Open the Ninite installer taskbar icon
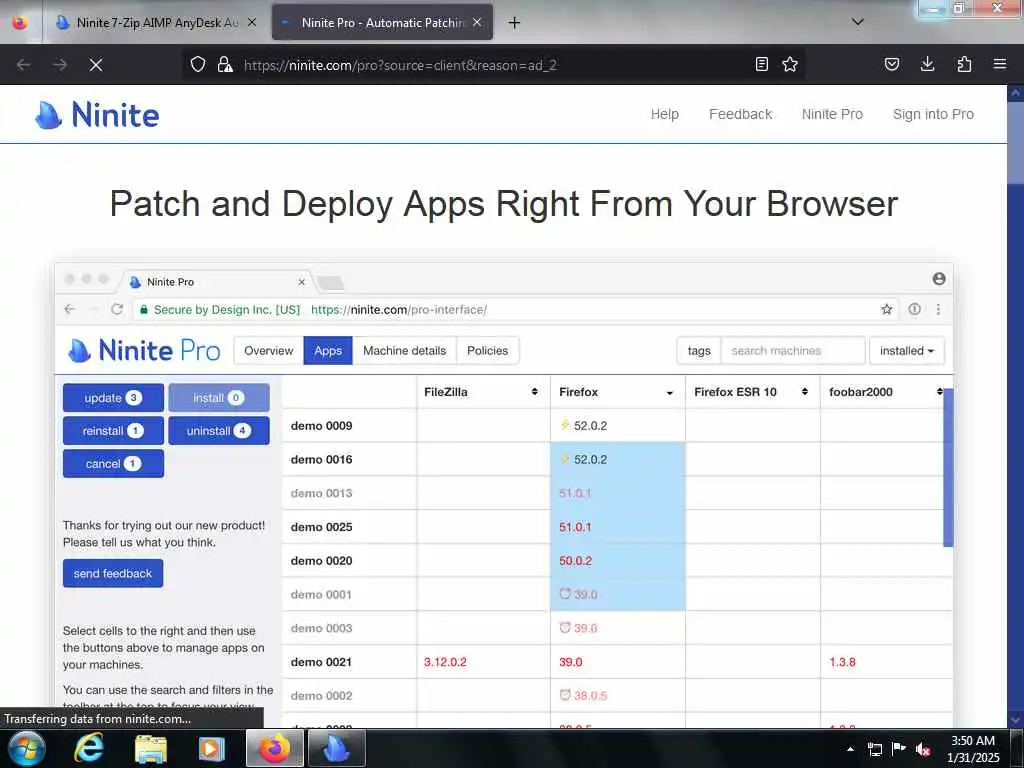The image size is (1024, 768). [x=337, y=748]
